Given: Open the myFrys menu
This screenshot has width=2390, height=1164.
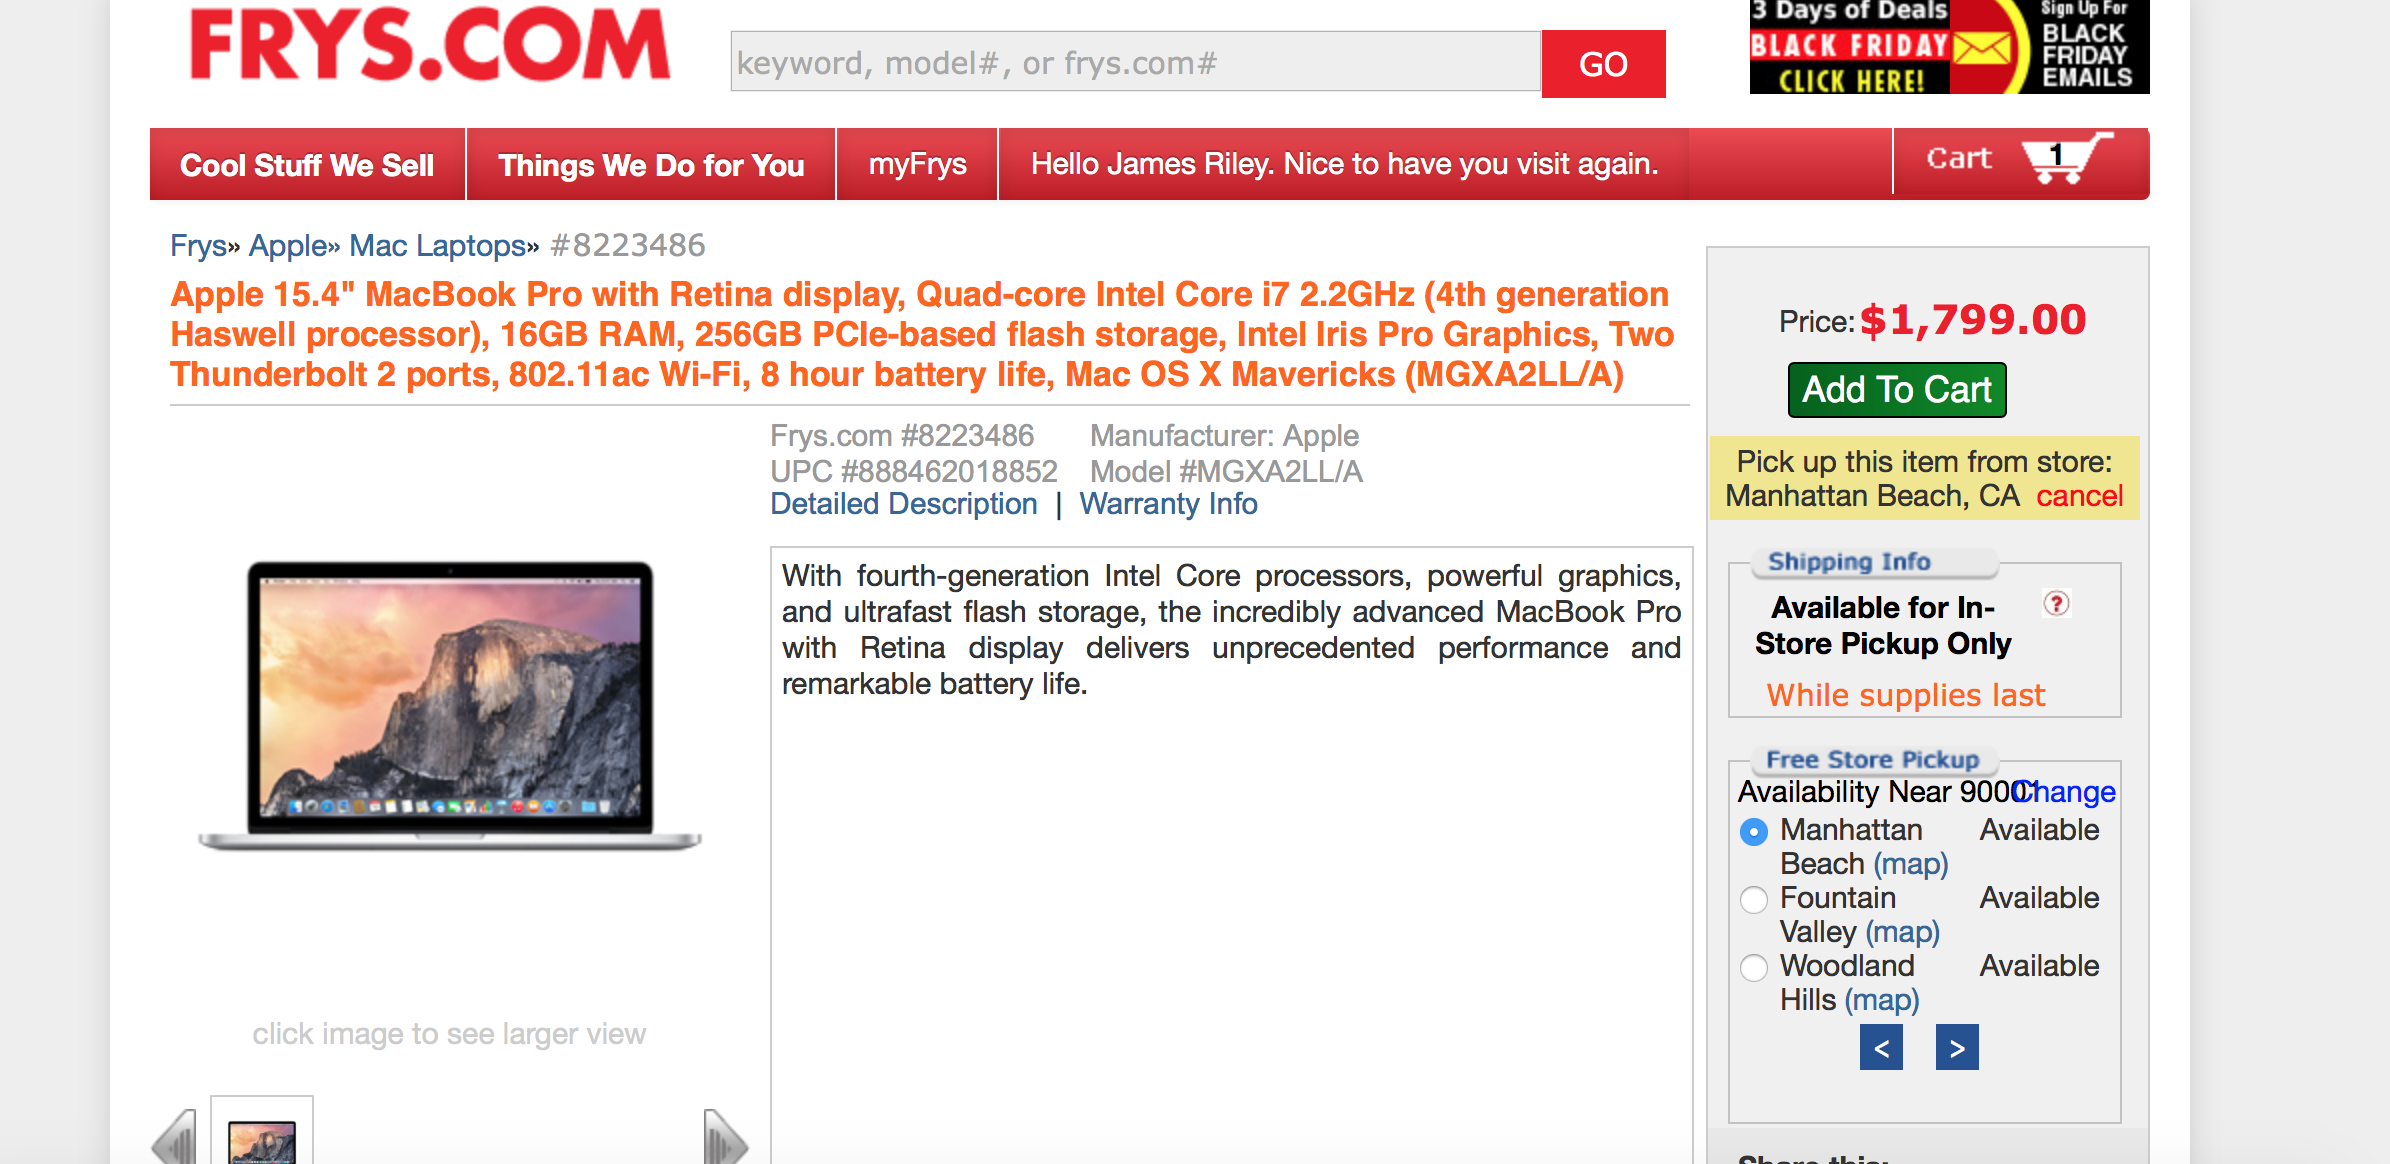Looking at the screenshot, I should coord(917,165).
